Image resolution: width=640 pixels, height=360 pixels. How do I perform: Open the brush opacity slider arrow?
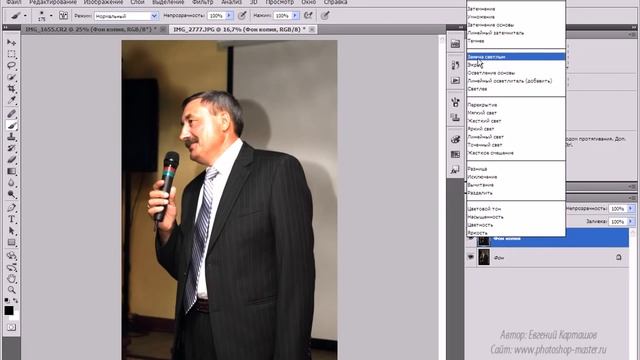[229, 16]
